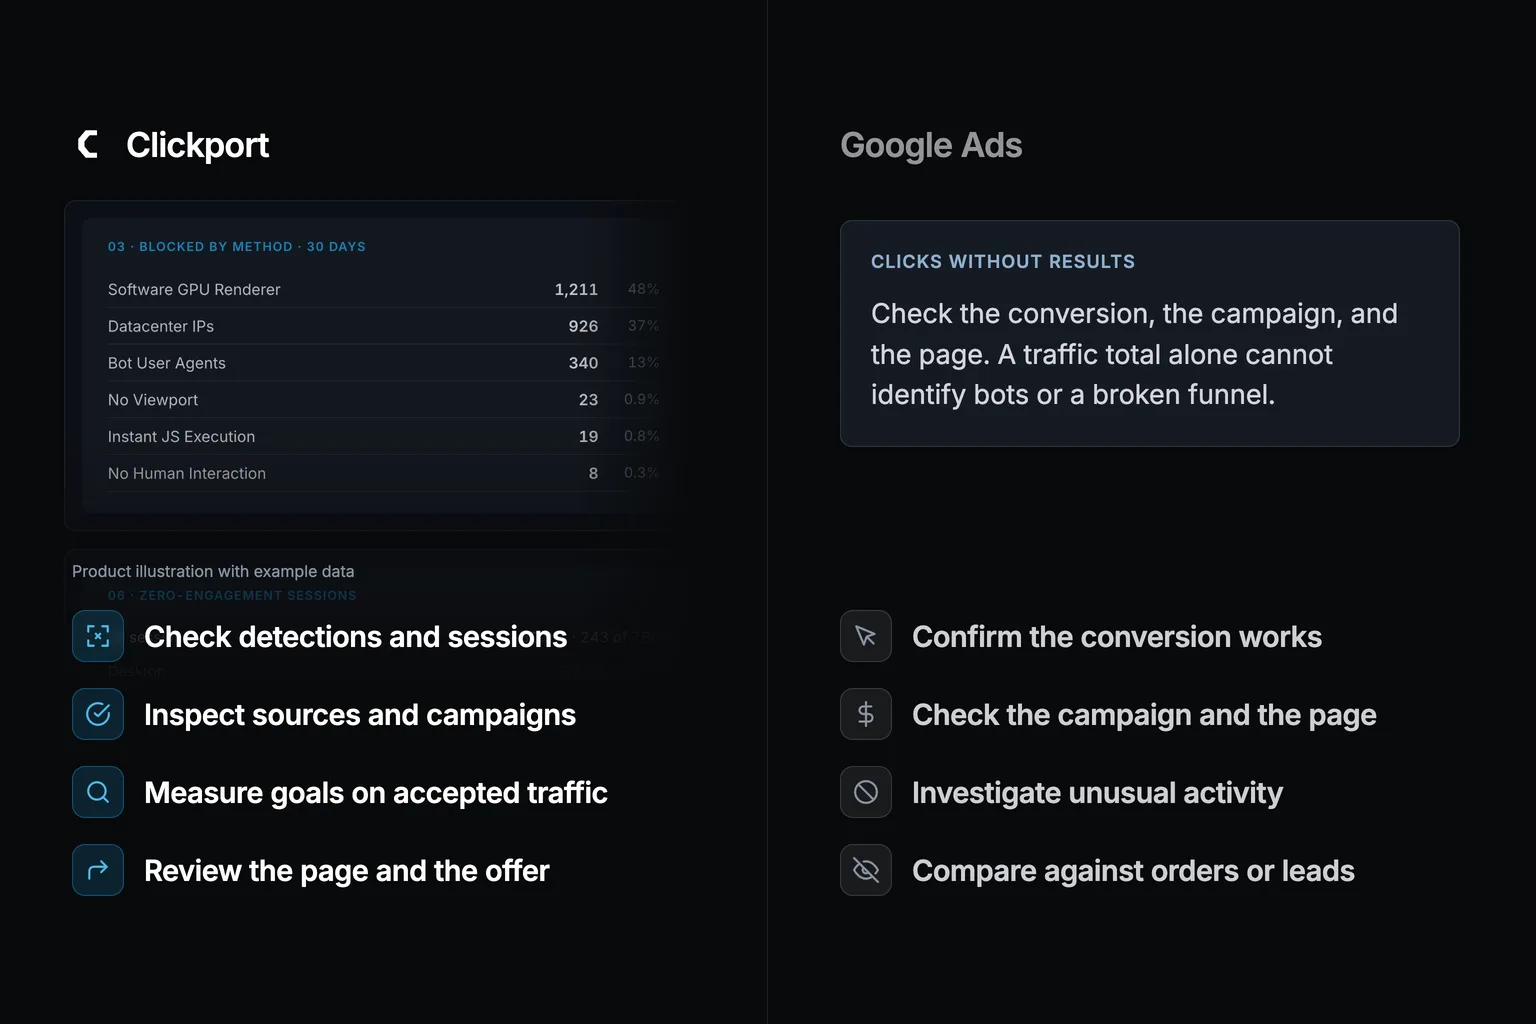The height and width of the screenshot is (1024, 1536).
Task: Click the Inspect sources and campaigns text
Action: point(360,715)
